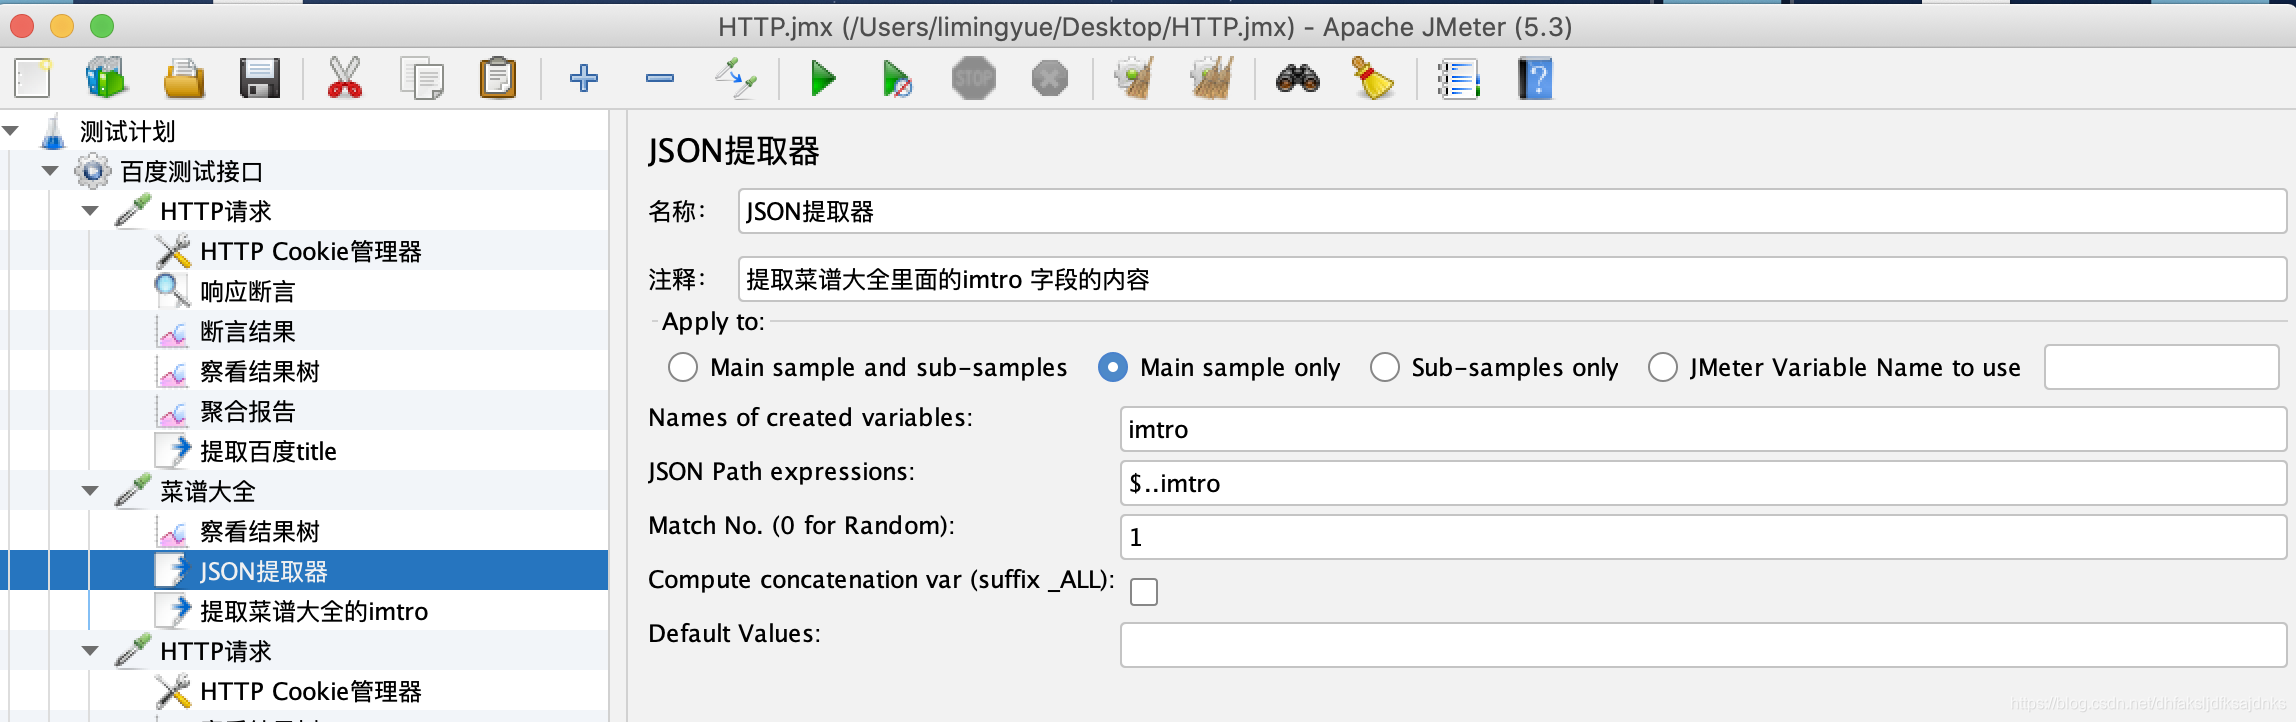Viewport: 2296px width, 722px height.
Task: Select 提取百度title extractor
Action: [x=268, y=451]
